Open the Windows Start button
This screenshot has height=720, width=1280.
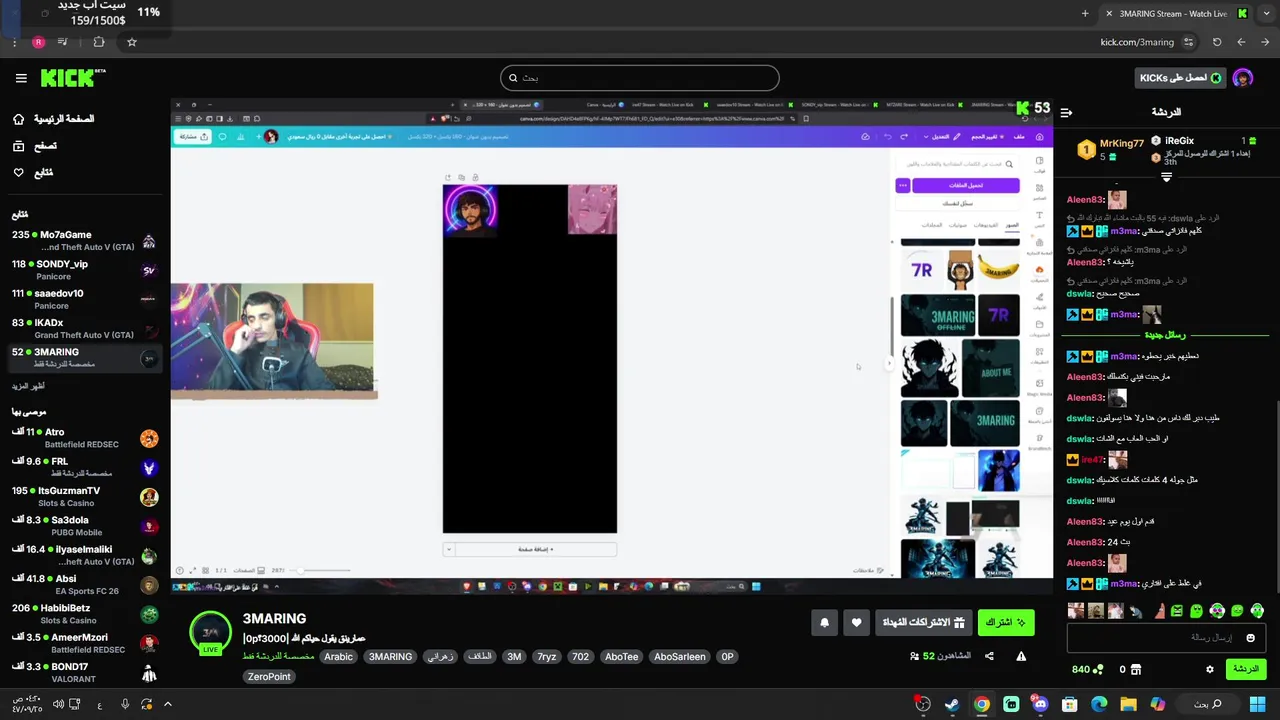1257,704
